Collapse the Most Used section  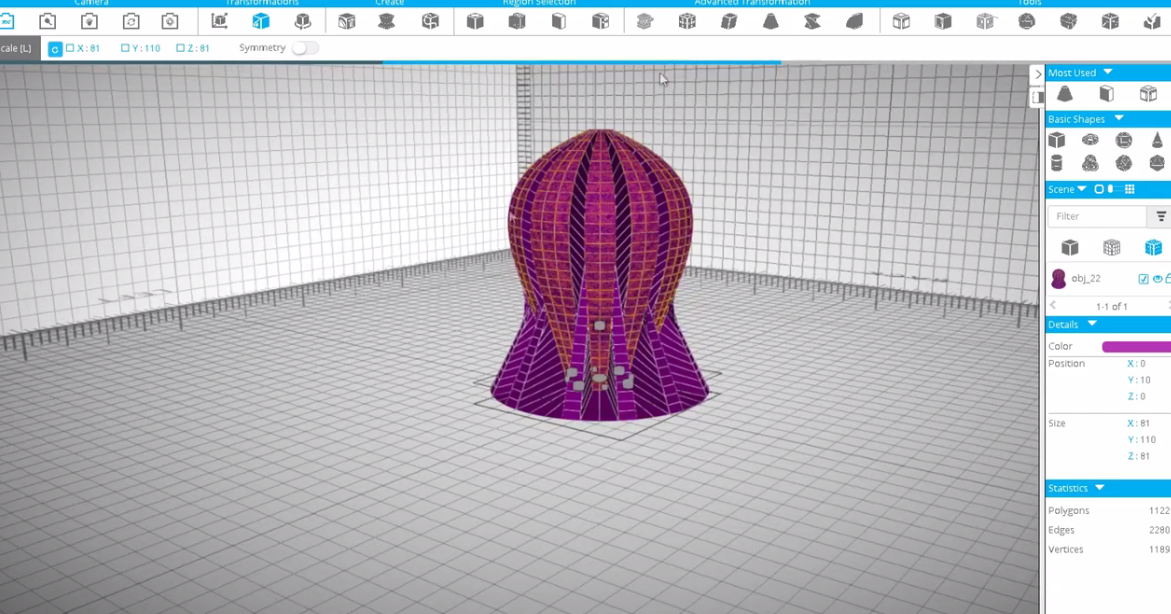pyautogui.click(x=1108, y=72)
